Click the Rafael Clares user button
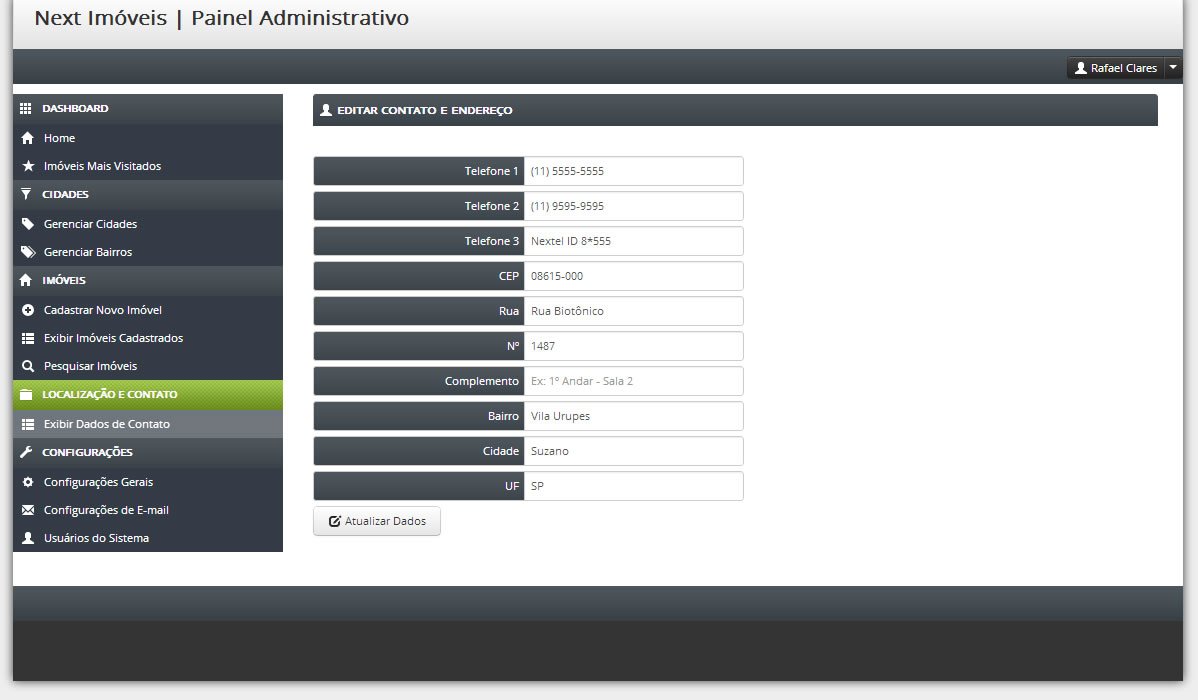The image size is (1198, 700). [x=1115, y=68]
